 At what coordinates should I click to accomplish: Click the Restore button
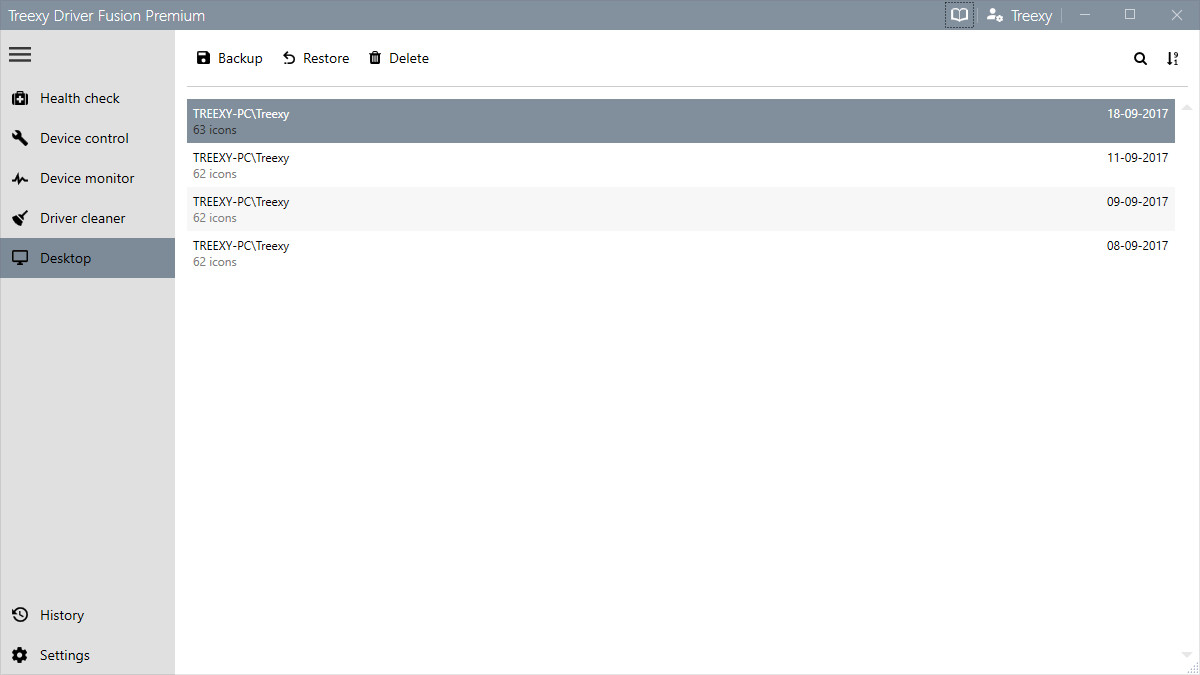point(316,58)
